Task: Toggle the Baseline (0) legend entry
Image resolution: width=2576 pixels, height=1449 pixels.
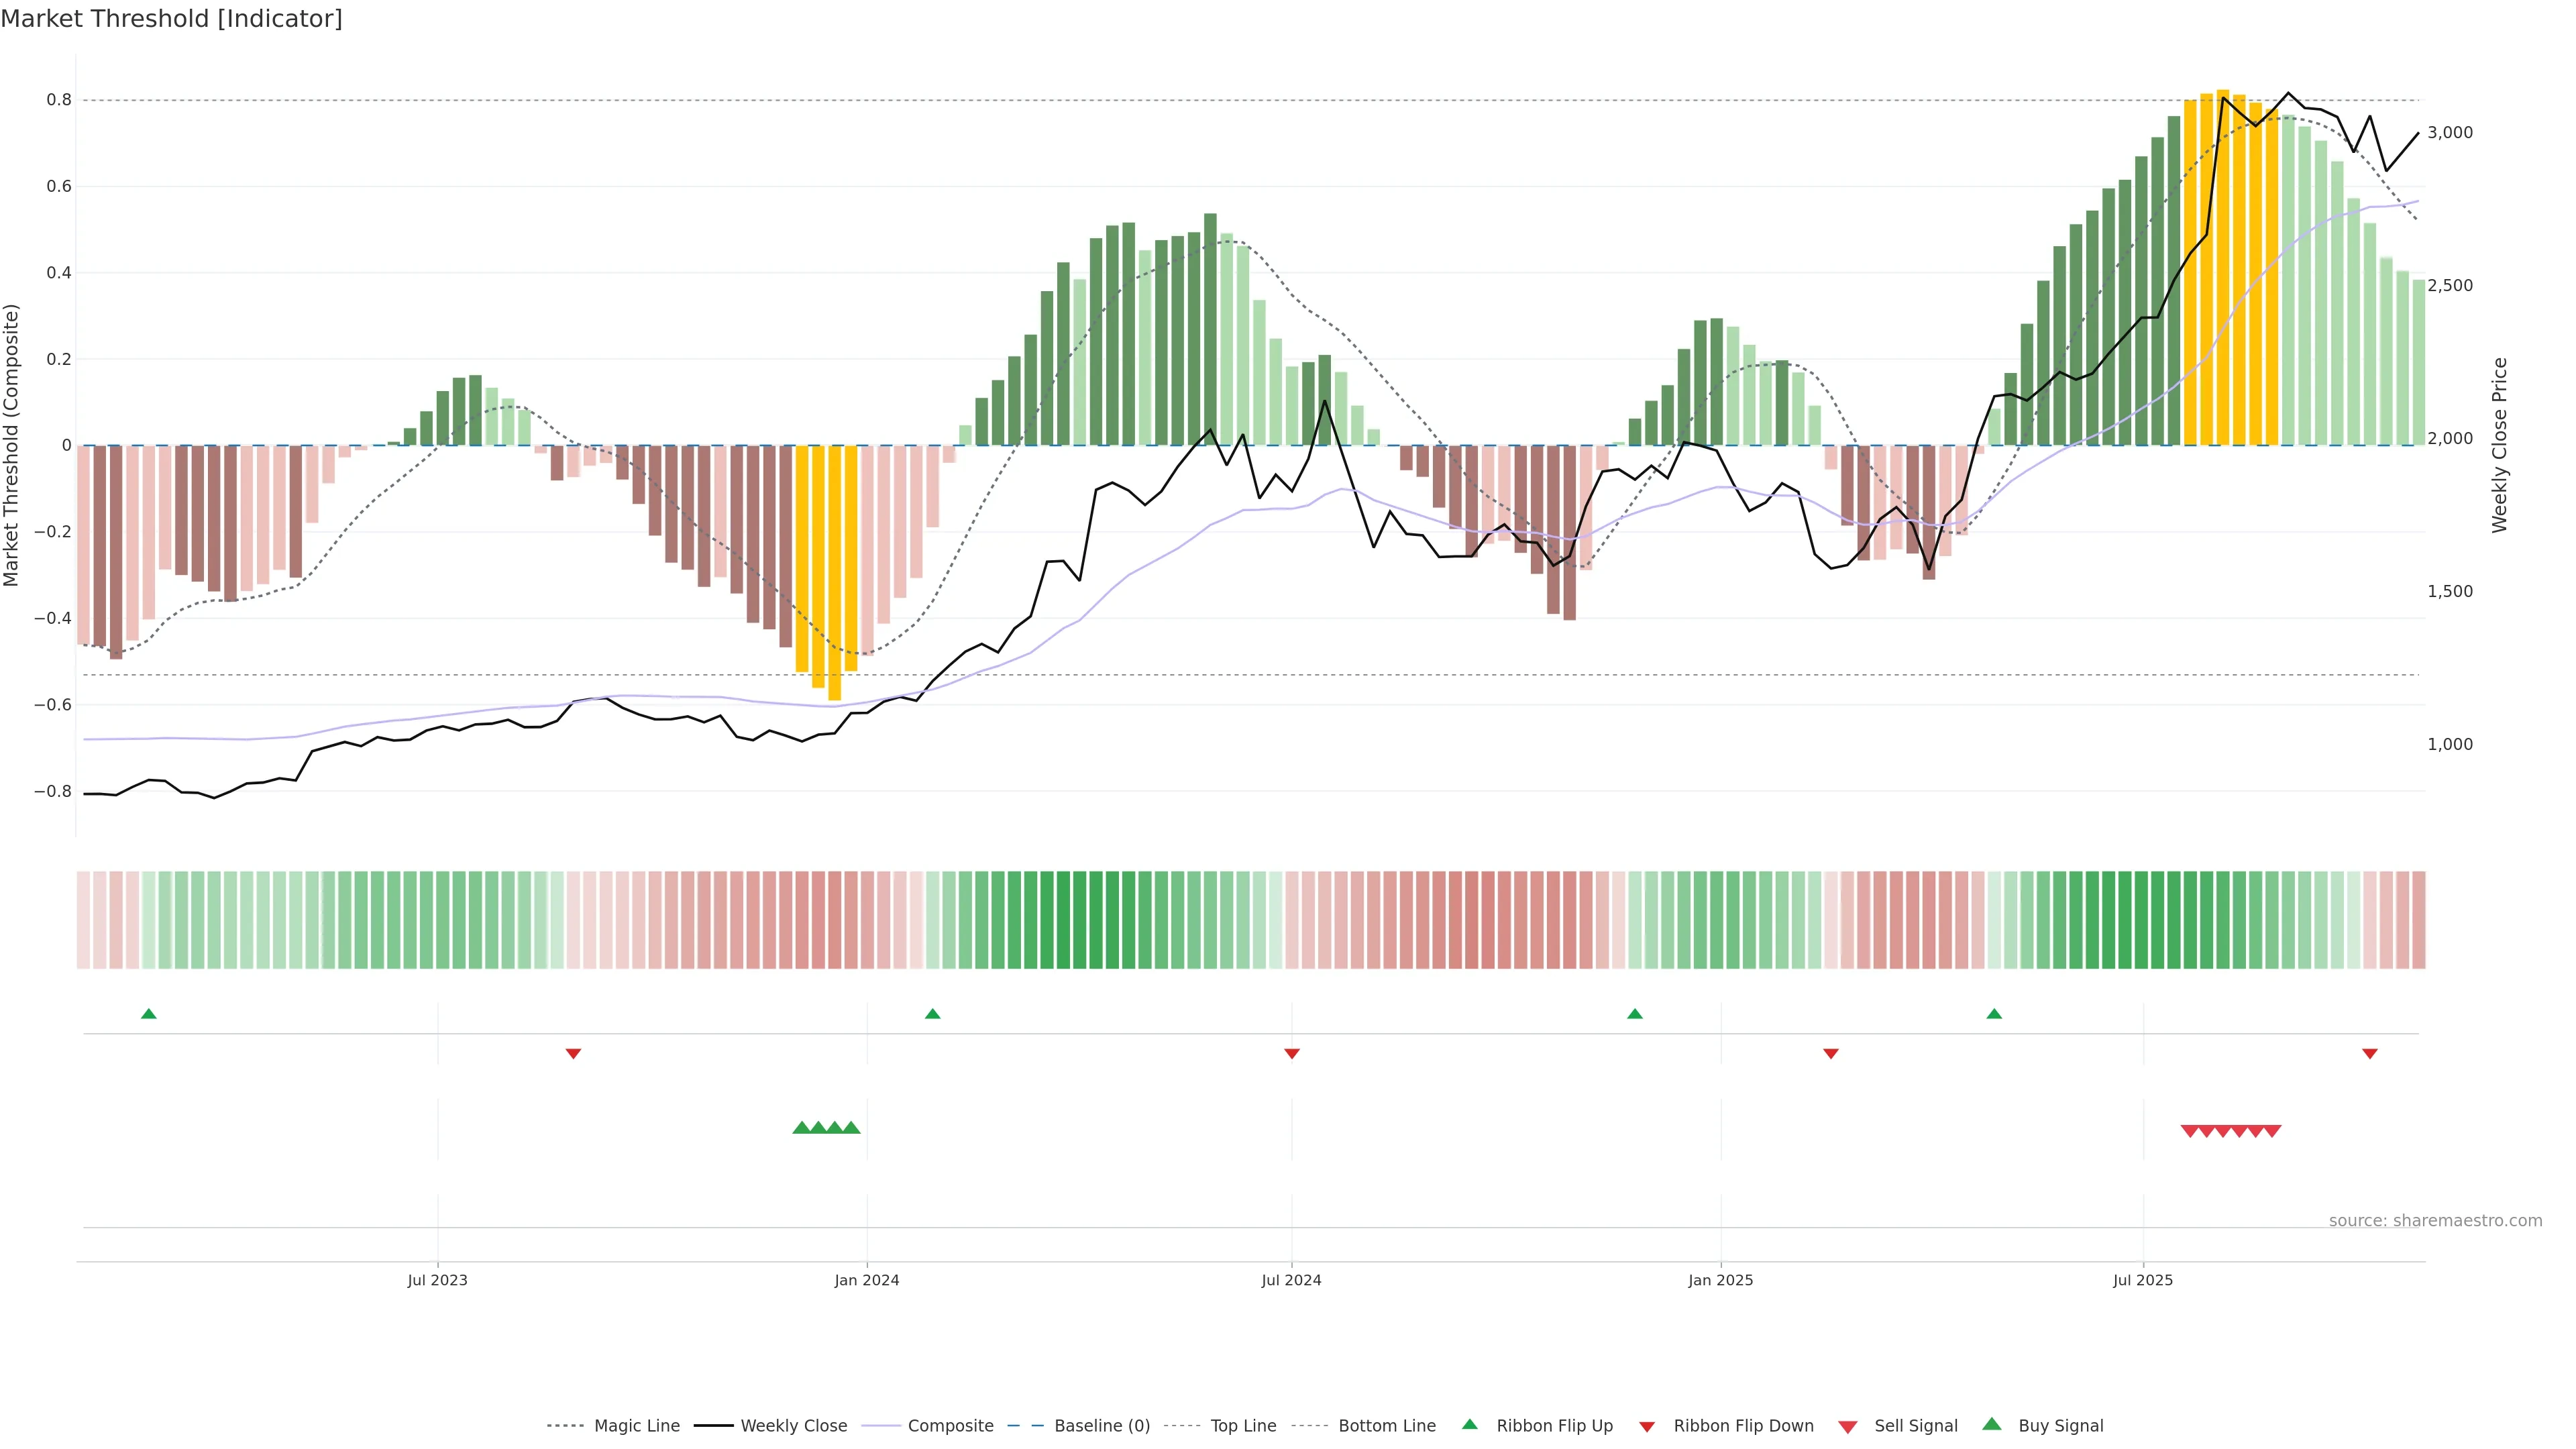Action: pyautogui.click(x=1101, y=1426)
